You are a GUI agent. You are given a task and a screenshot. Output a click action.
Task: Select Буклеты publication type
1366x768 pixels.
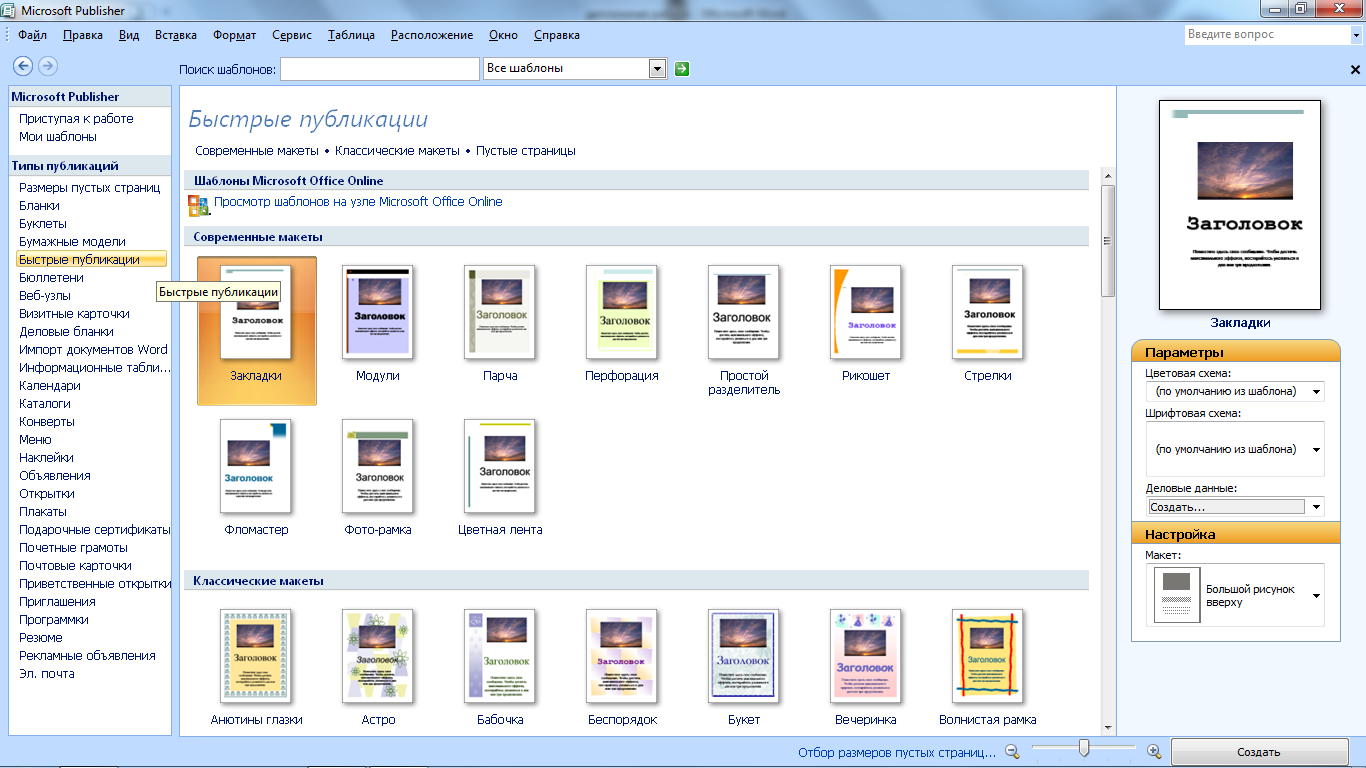click(x=43, y=224)
